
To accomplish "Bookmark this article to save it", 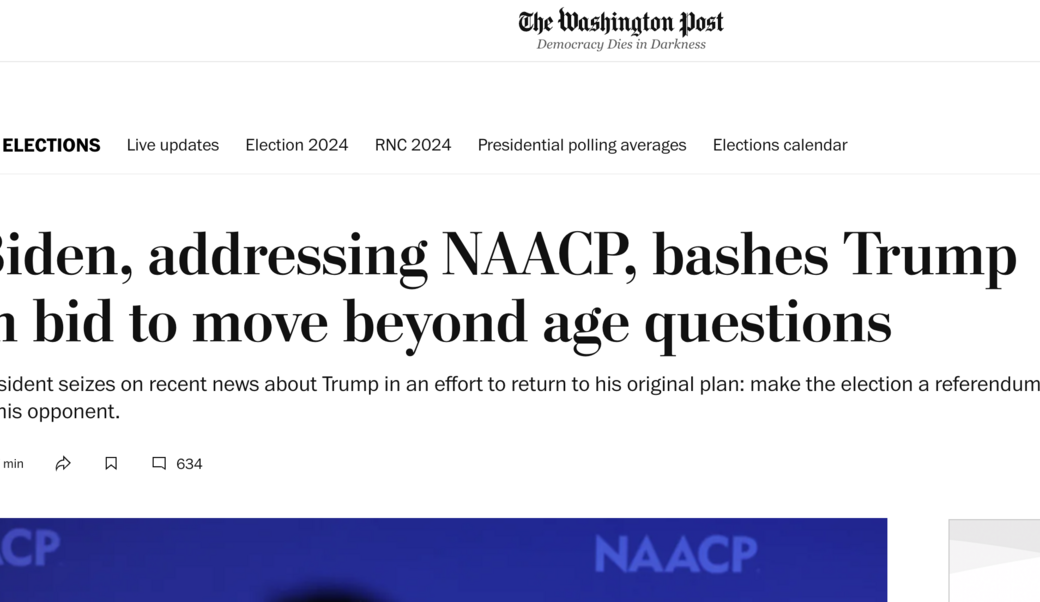I will (111, 463).
